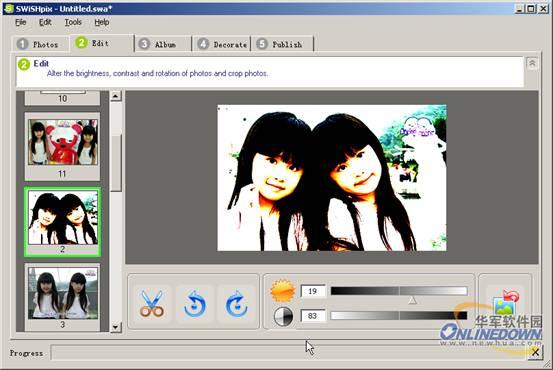Click thumbnail list scroll down arrow
This screenshot has width=553, height=370.
[116, 327]
